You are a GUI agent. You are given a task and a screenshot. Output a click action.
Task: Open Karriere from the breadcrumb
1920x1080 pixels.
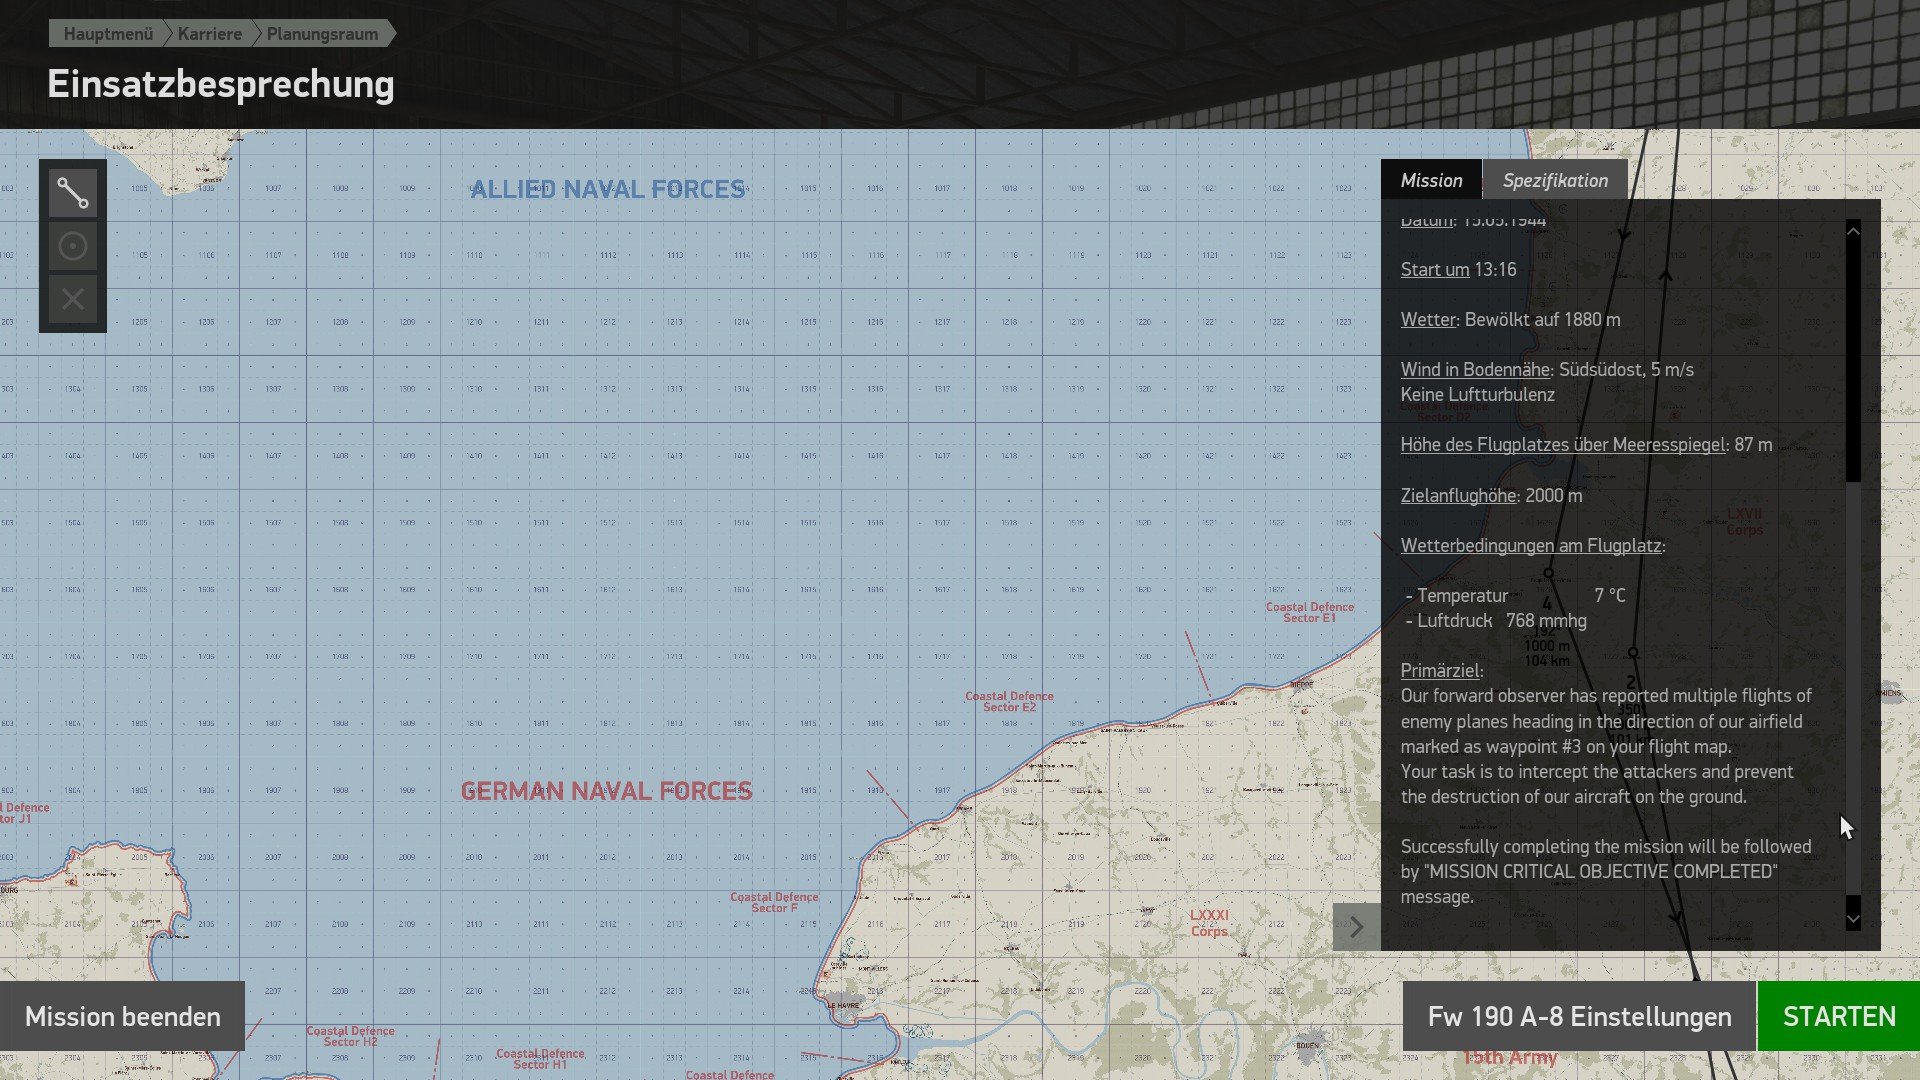coord(210,34)
